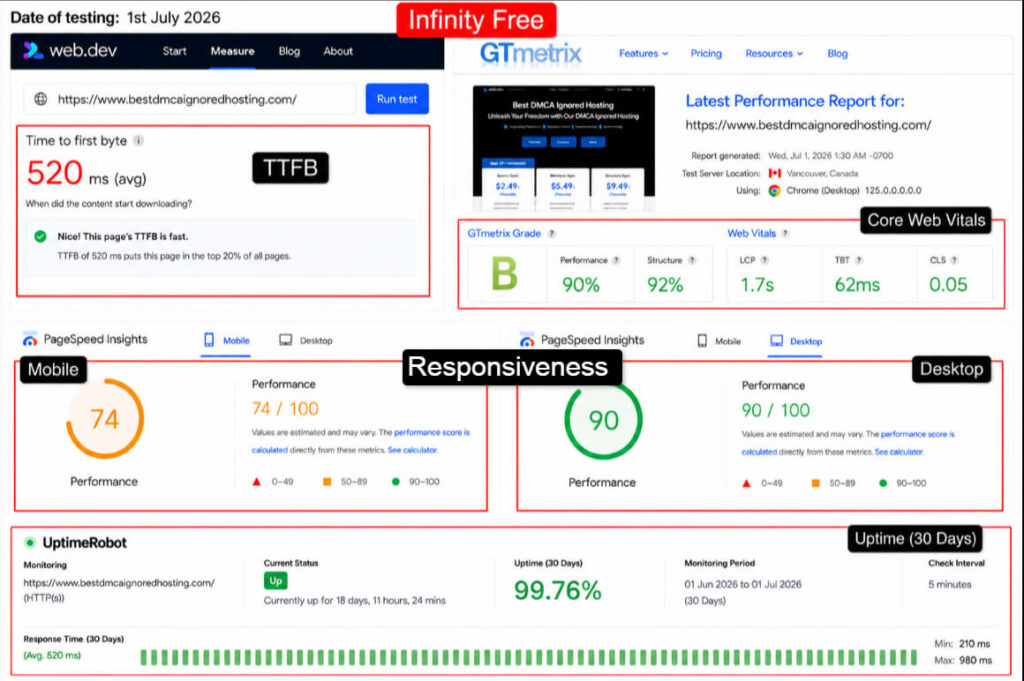Select the Desktop tab in left PageSpeed panel
1024x681 pixels.
click(306, 340)
